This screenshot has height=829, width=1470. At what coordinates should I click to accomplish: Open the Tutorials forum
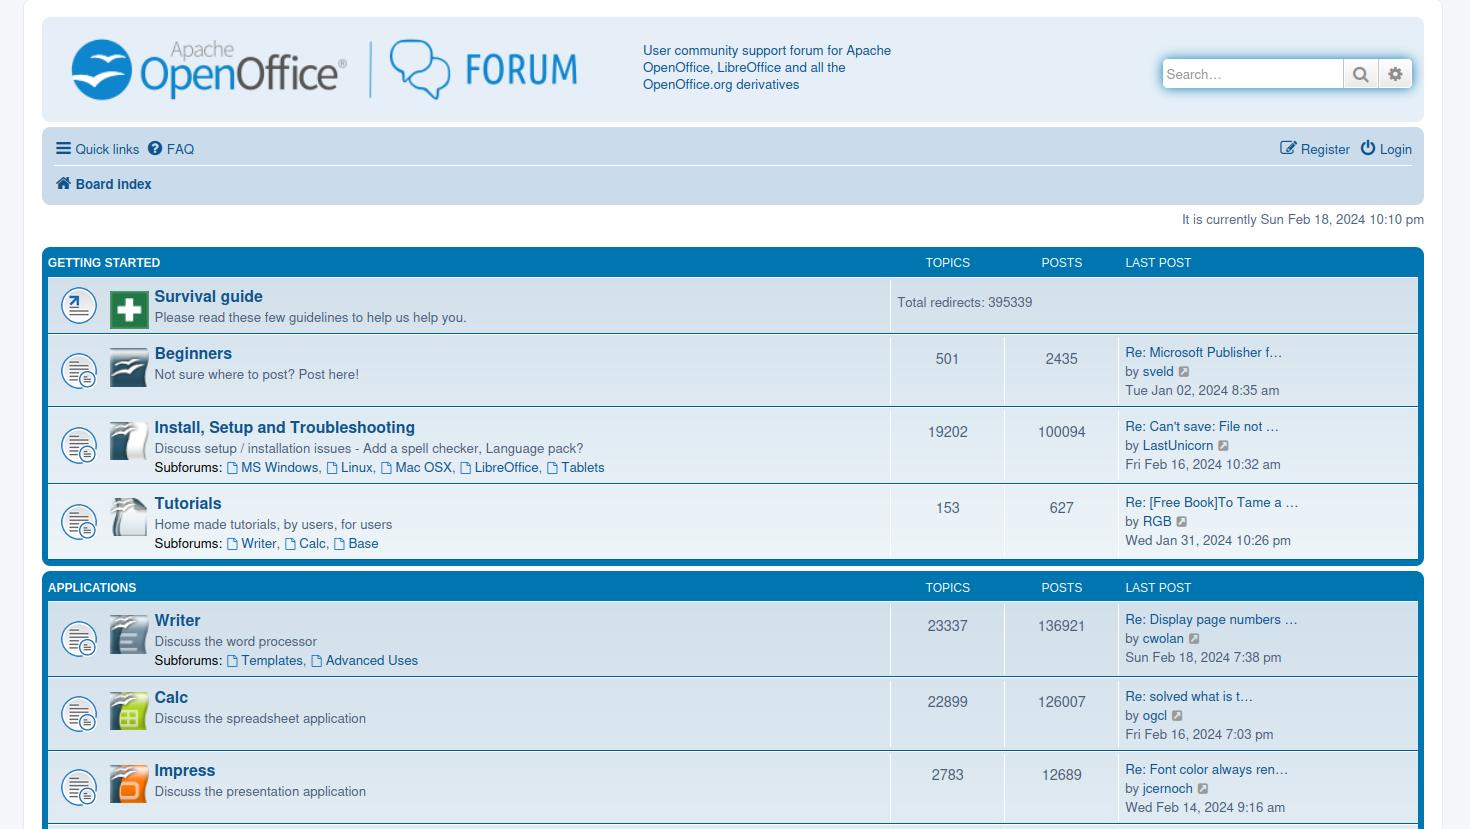tap(188, 503)
